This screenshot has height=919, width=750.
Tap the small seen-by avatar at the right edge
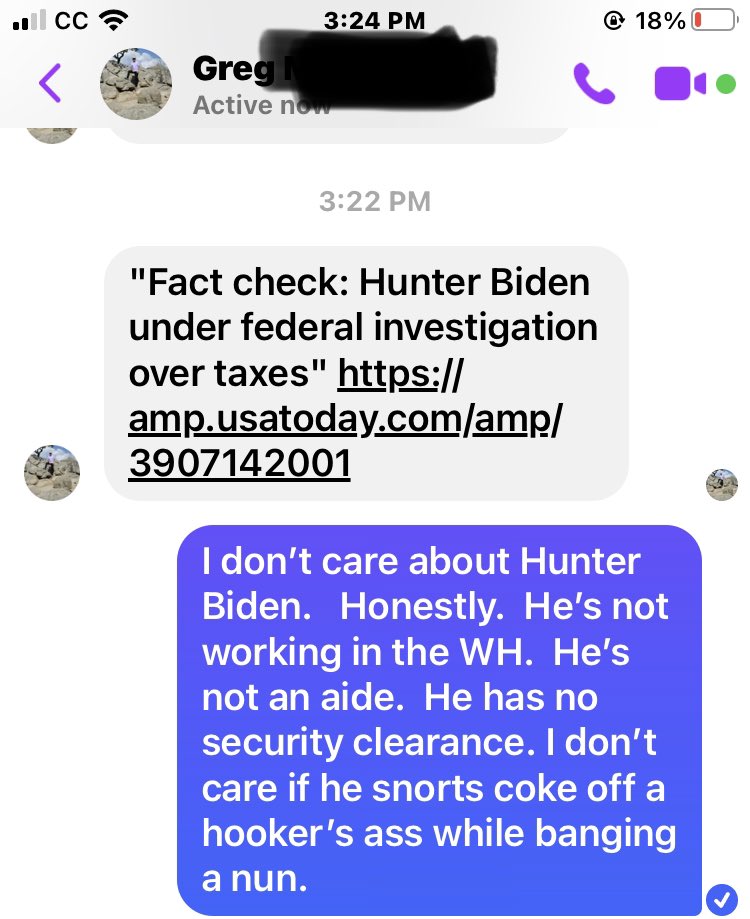[722, 484]
